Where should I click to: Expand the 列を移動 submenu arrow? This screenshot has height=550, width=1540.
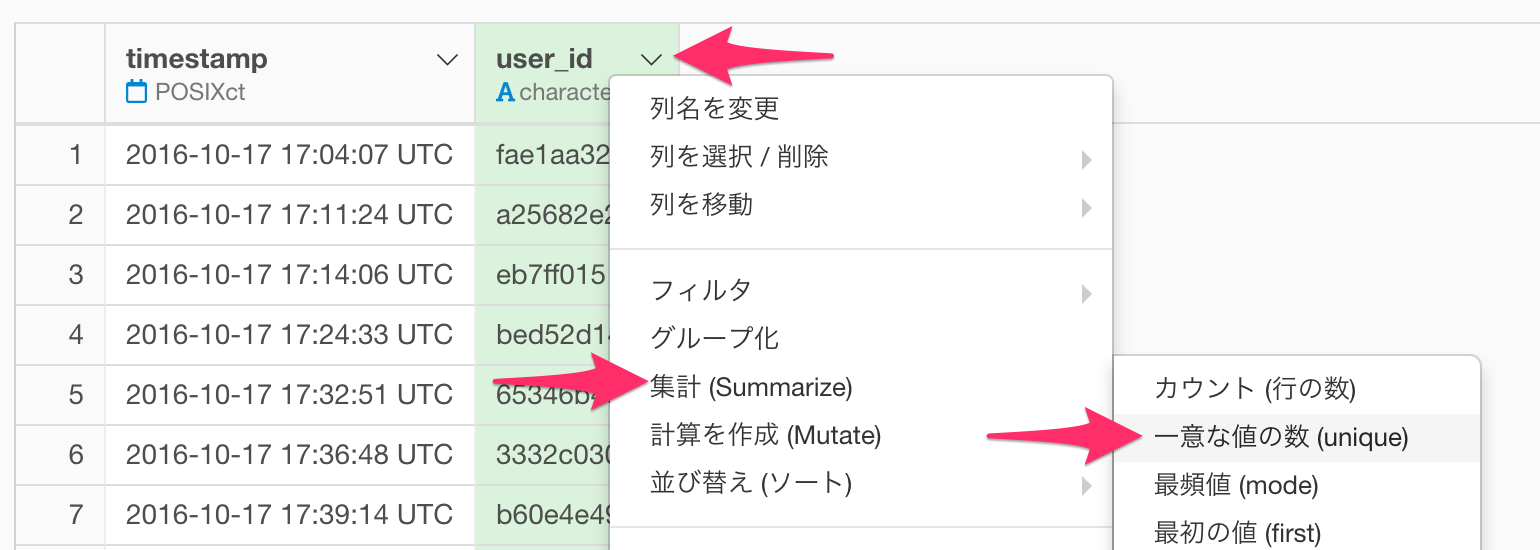tap(1086, 209)
